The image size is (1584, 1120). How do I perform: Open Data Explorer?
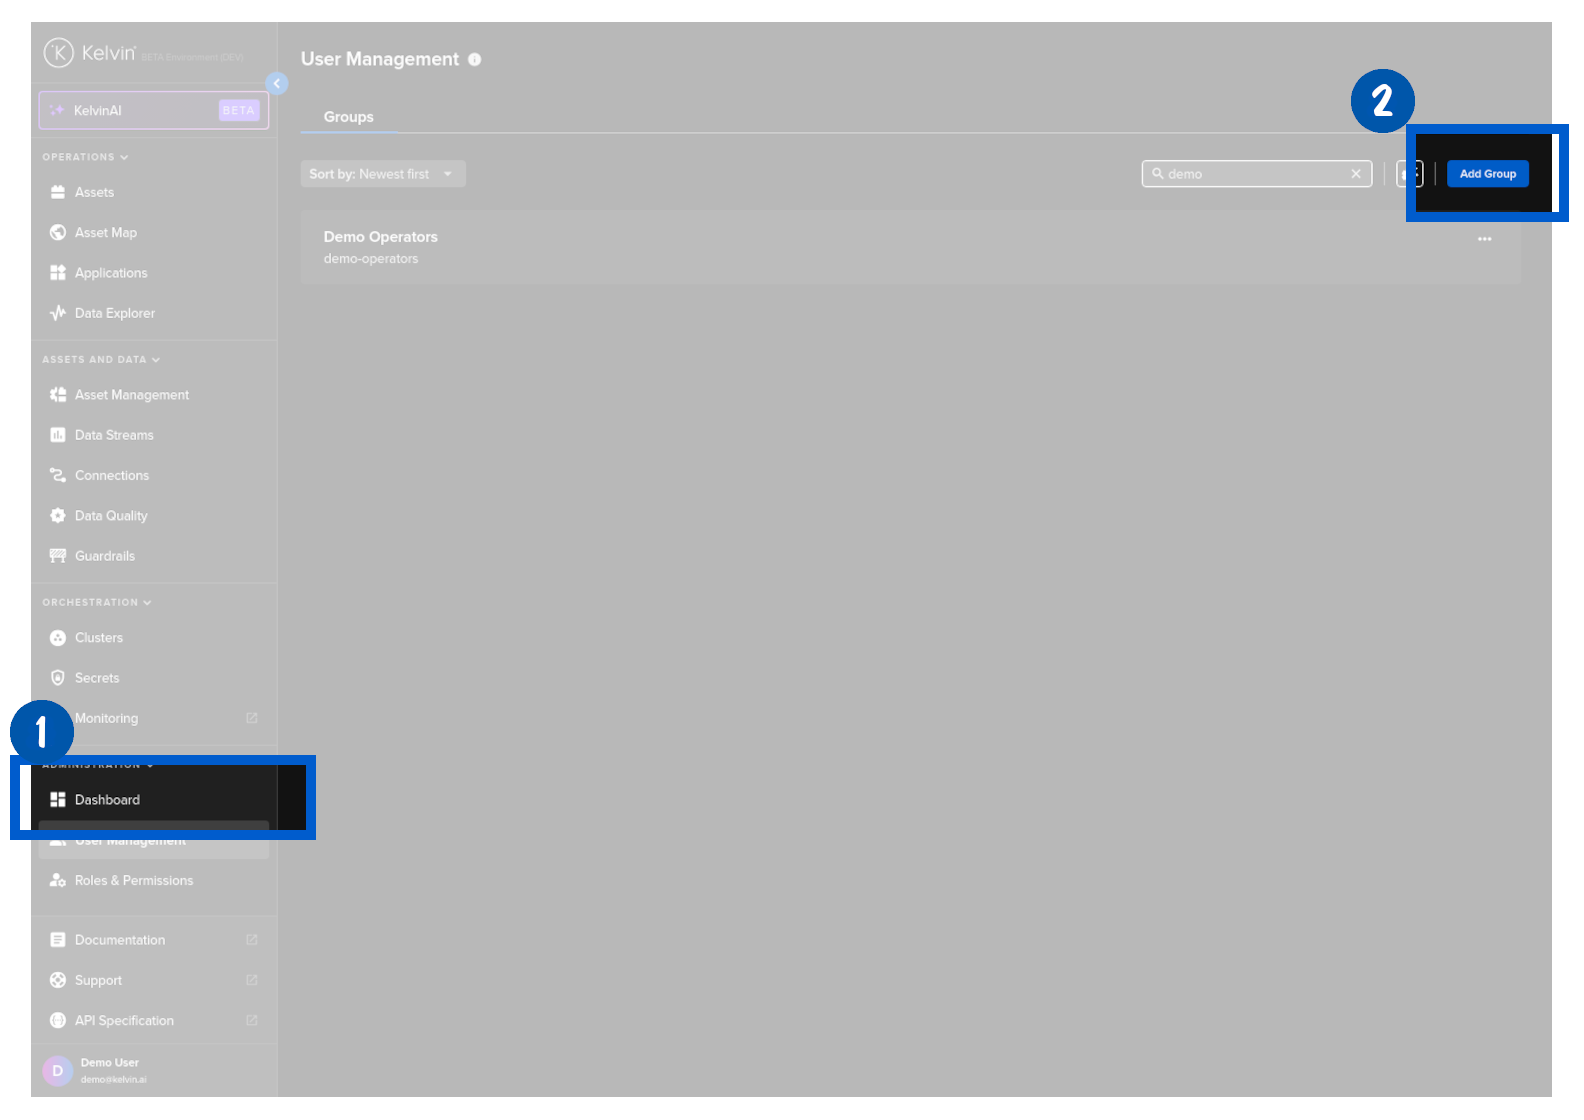click(x=114, y=313)
